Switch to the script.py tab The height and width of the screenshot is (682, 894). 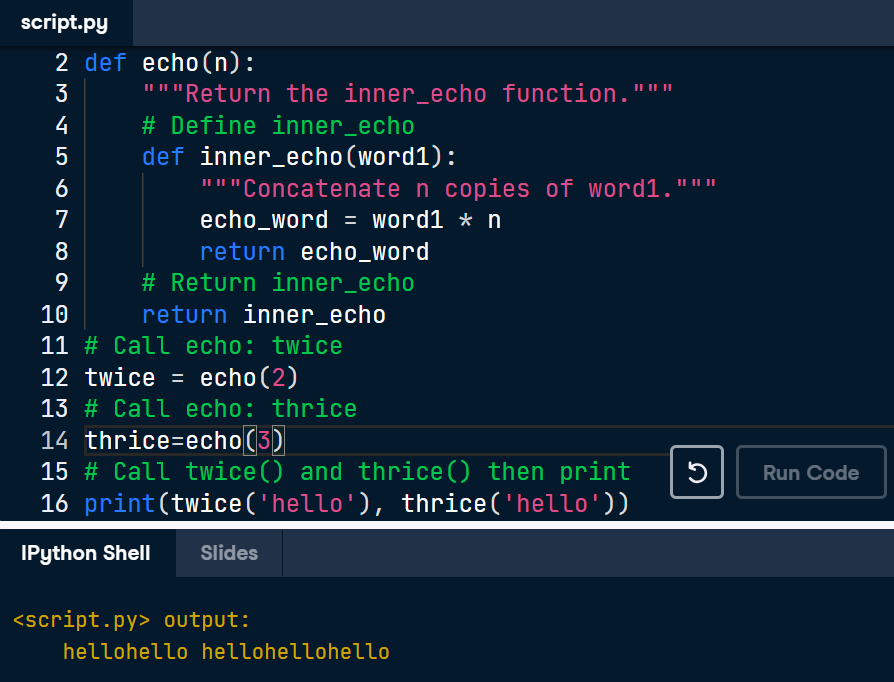pos(64,23)
